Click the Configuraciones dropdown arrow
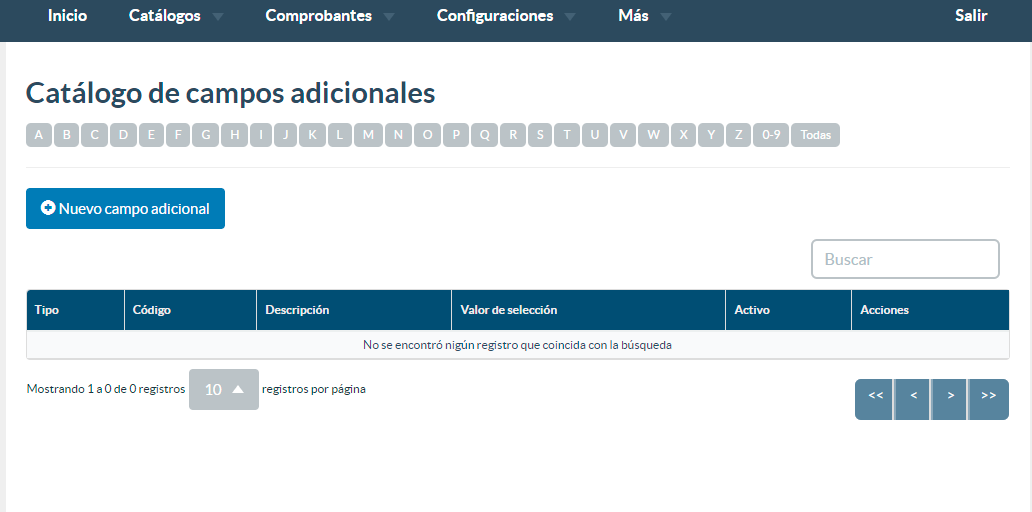The width and height of the screenshot is (1032, 512). pos(570,17)
